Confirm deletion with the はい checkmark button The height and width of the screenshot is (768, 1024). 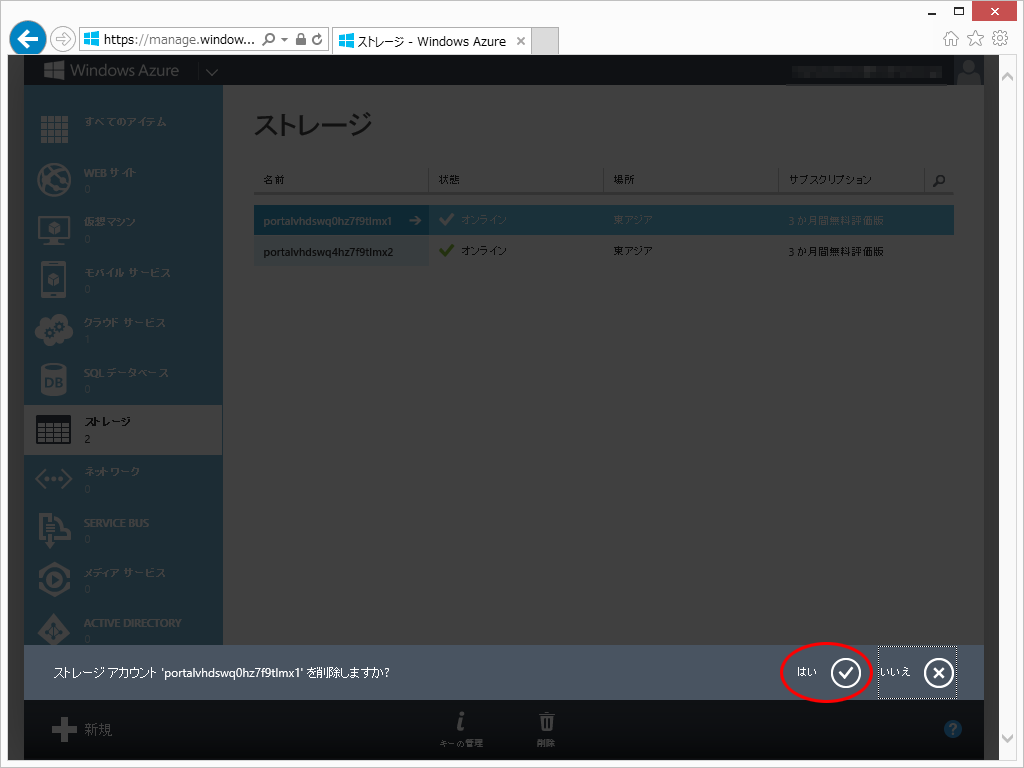click(x=845, y=673)
